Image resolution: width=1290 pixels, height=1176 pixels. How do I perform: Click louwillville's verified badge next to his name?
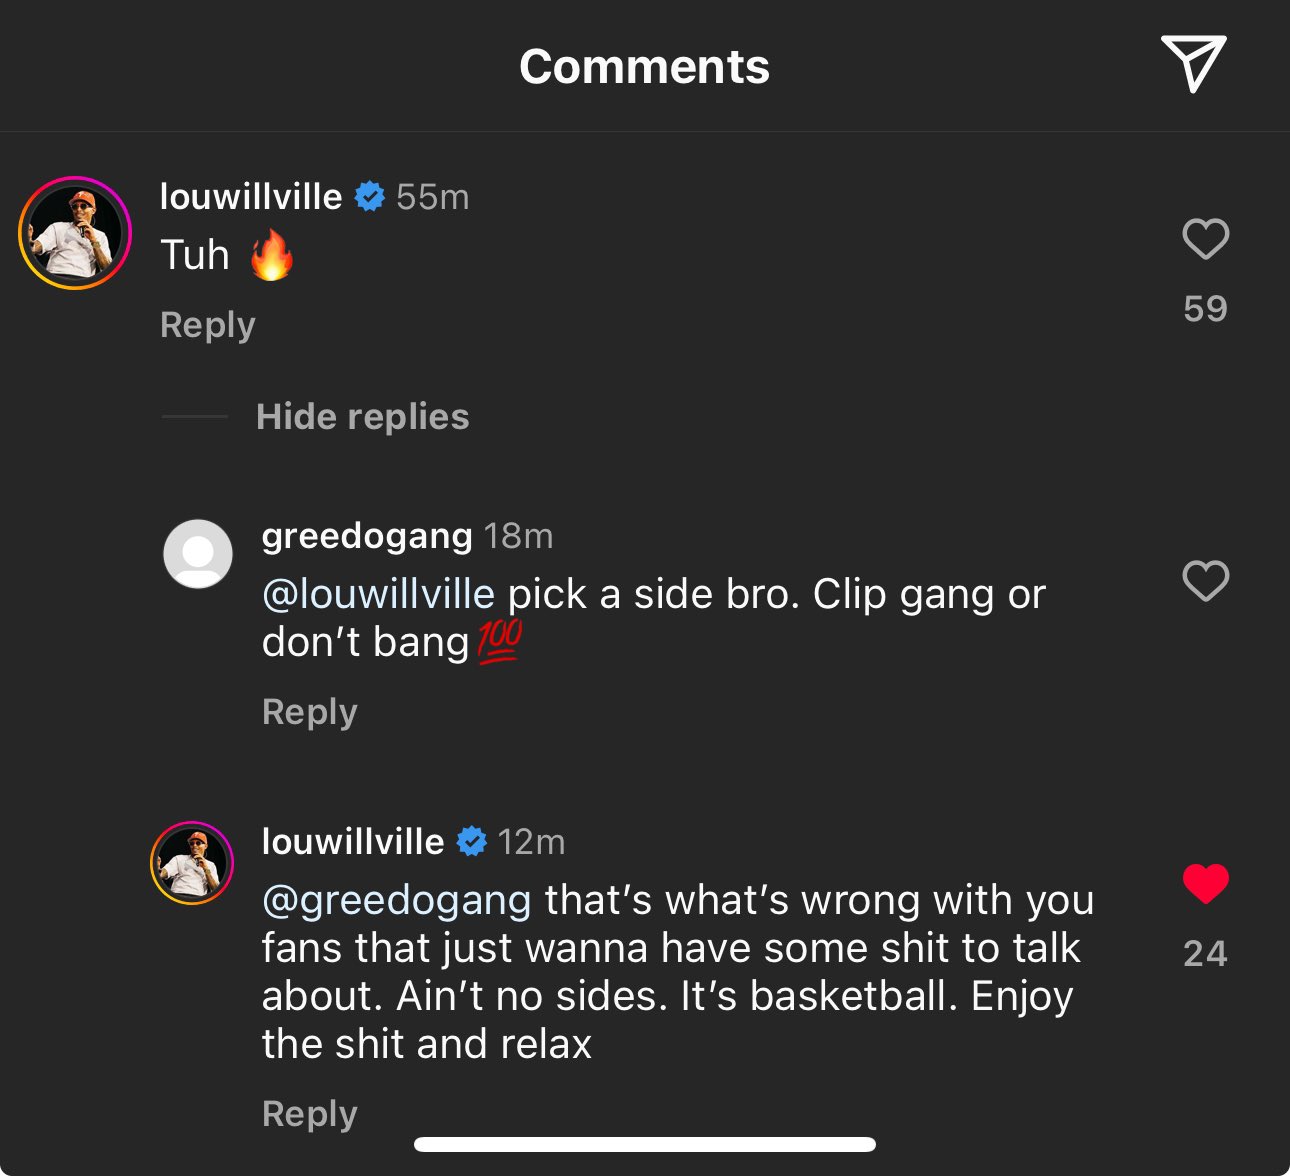point(371,196)
